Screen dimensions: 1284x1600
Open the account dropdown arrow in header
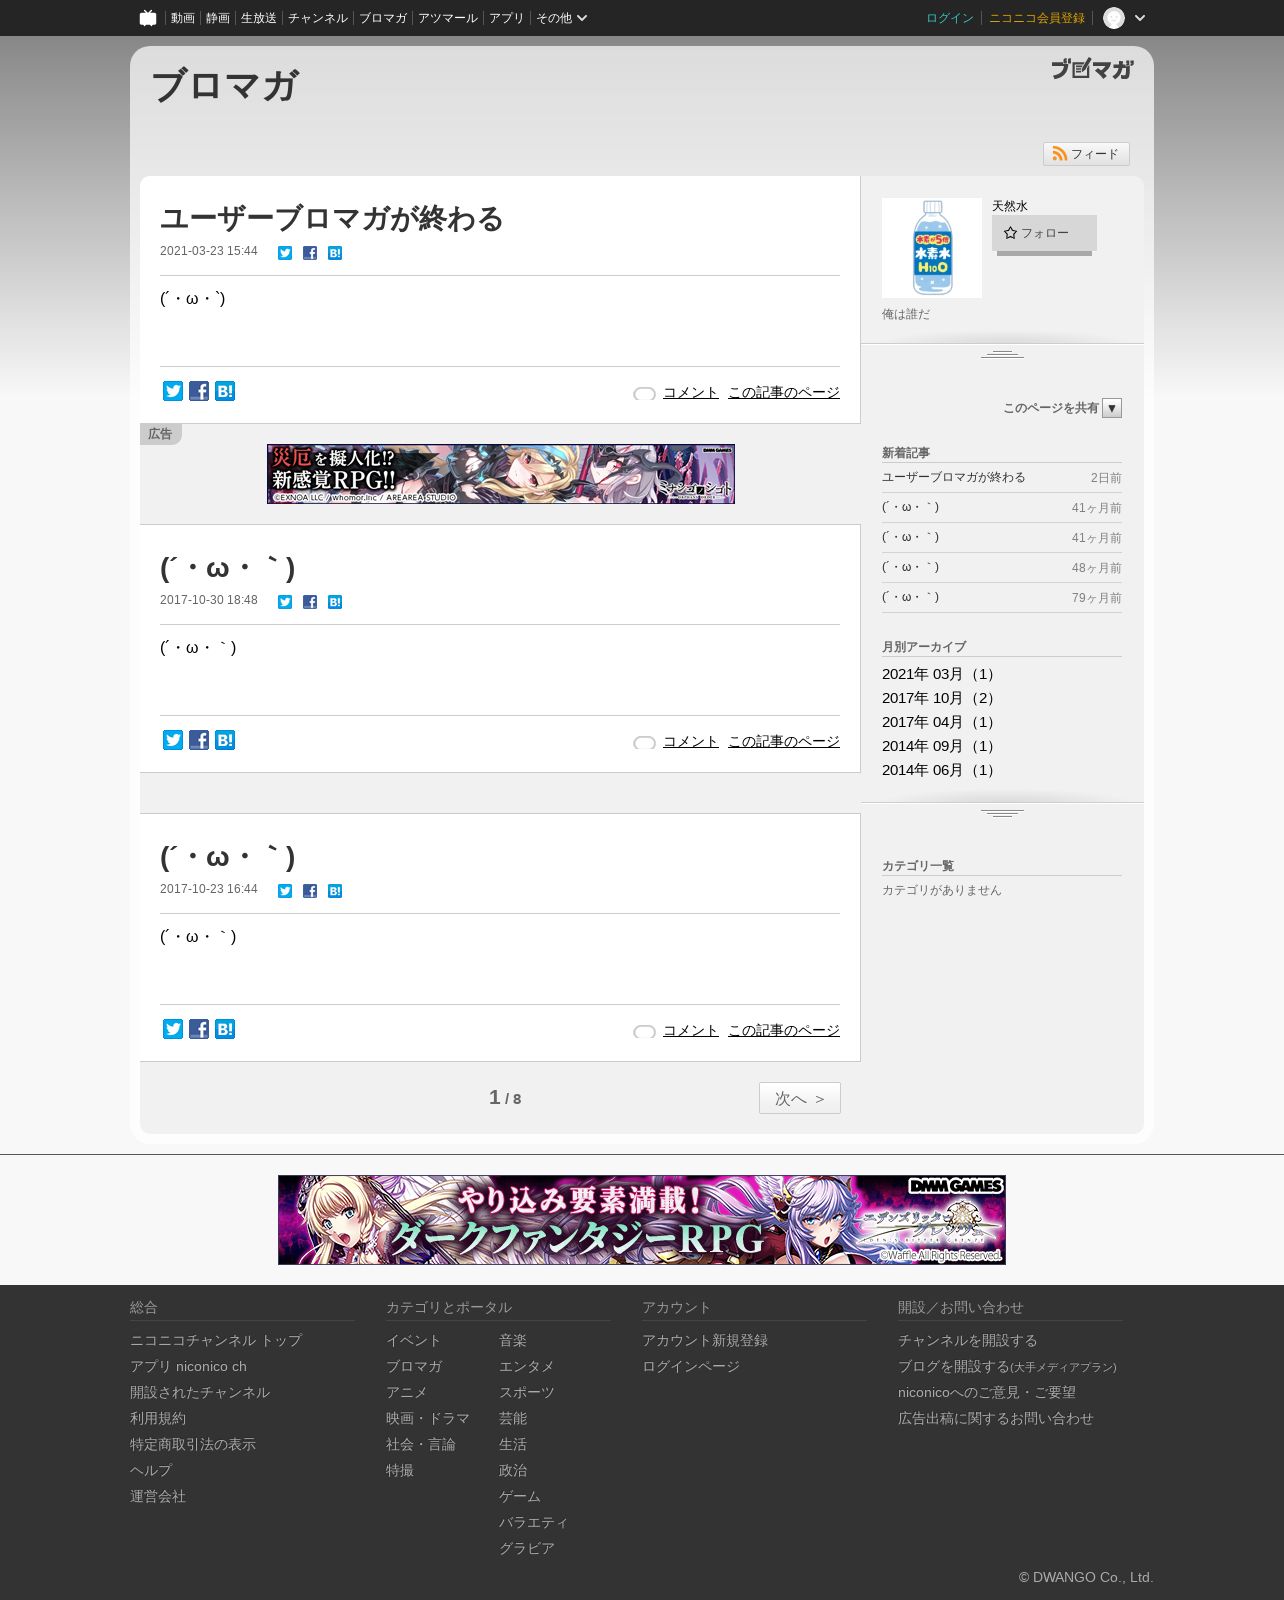coord(1140,18)
